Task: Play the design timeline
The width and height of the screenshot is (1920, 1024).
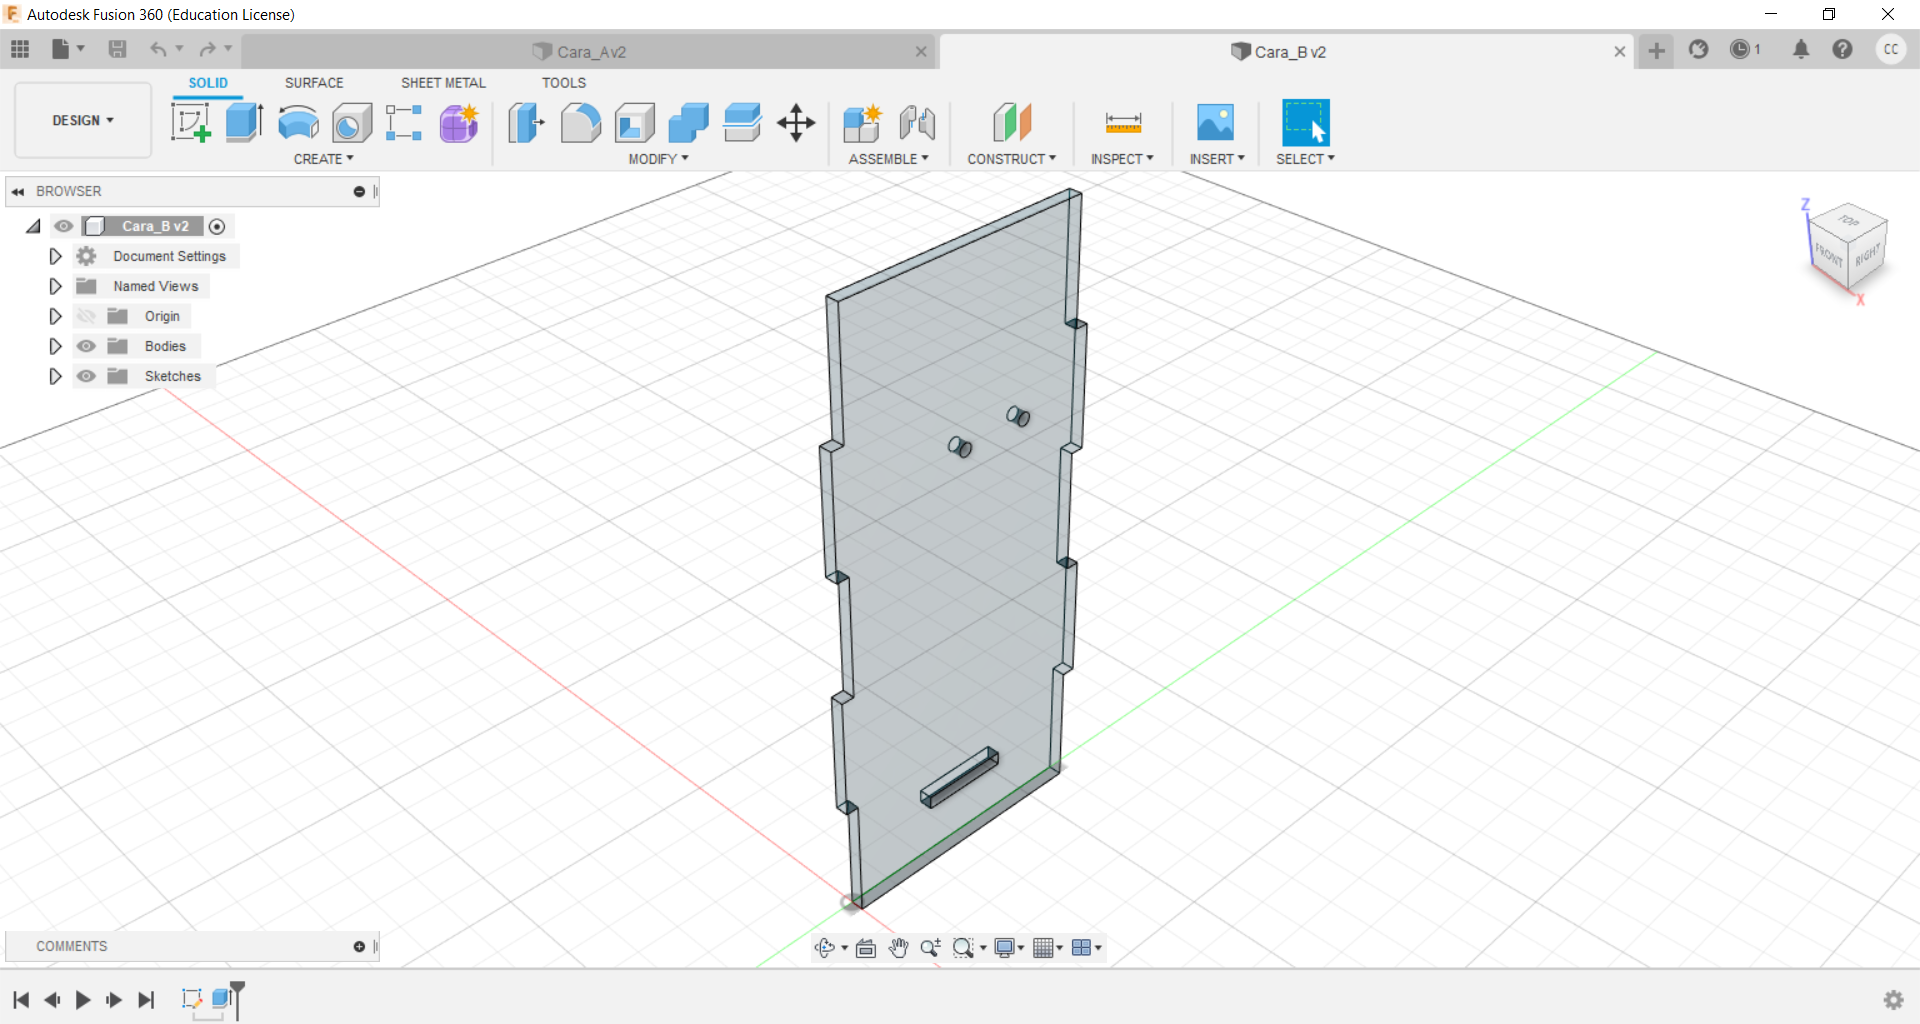Action: 83,1000
